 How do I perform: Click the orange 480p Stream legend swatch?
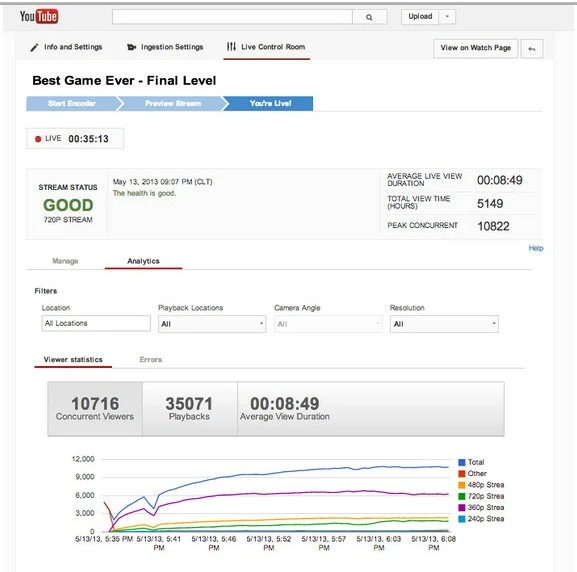pos(462,485)
